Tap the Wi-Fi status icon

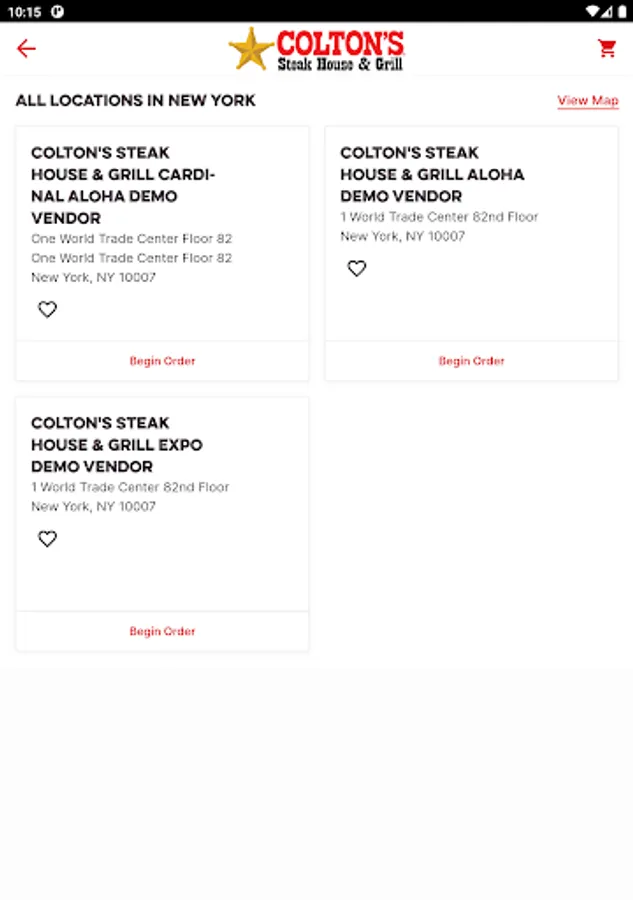click(x=592, y=11)
